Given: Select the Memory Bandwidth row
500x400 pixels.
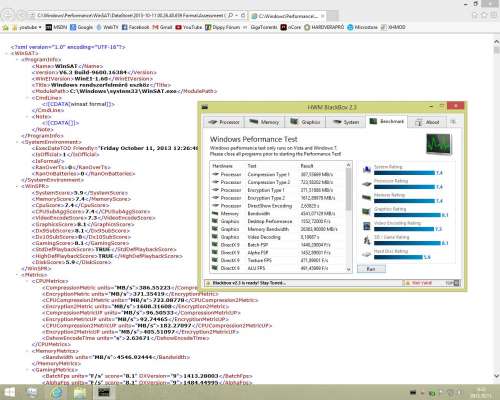Looking at the screenshot, I should coord(278,214).
